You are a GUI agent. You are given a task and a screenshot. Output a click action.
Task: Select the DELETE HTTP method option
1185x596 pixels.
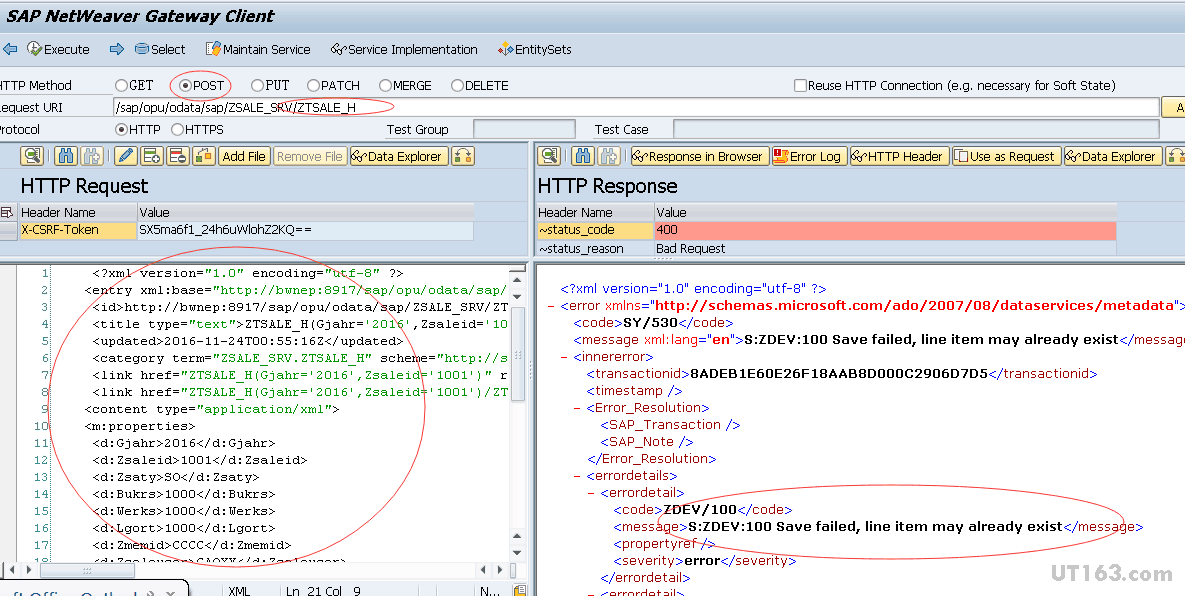[x=458, y=86]
